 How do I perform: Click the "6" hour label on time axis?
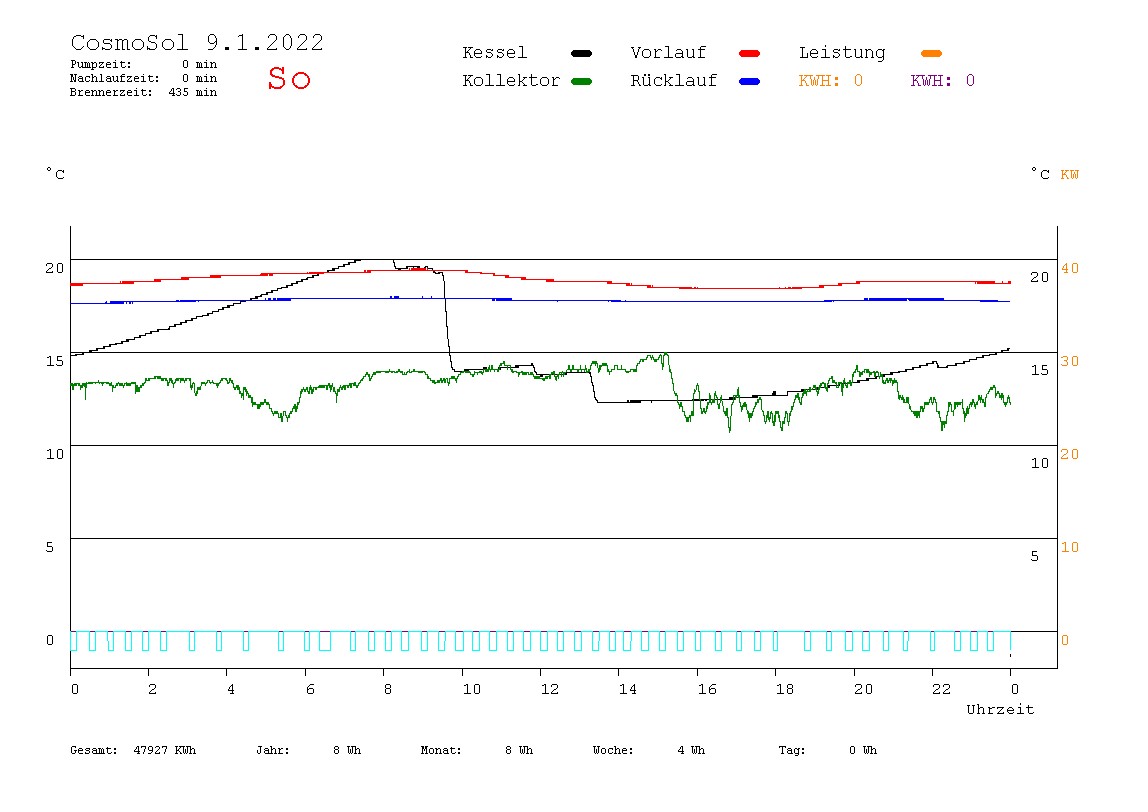pos(310,689)
